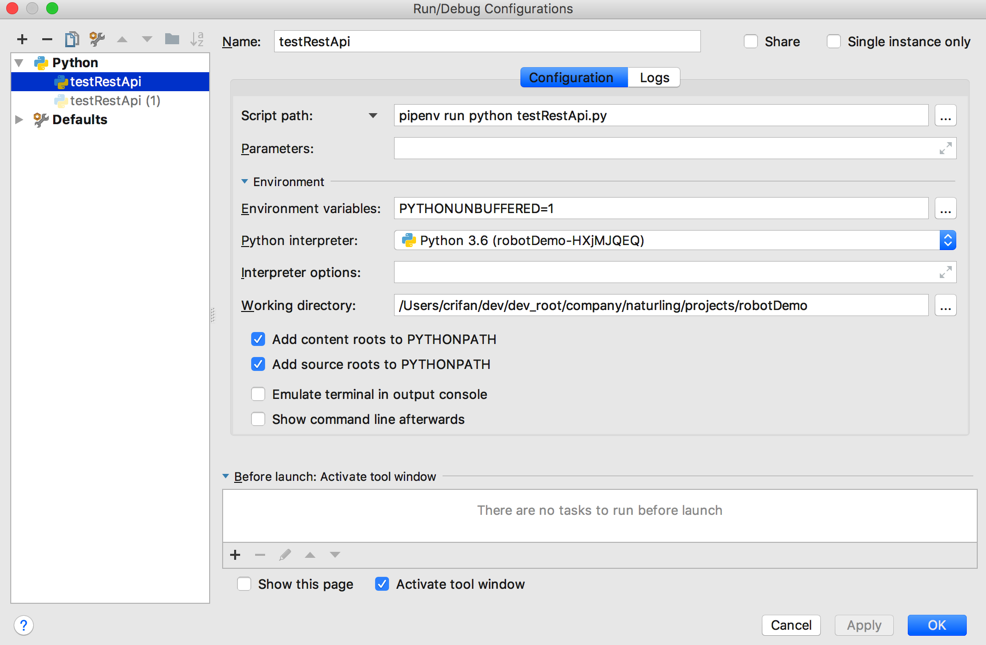Expand the Defaults tree node
The image size is (986, 645).
tap(19, 120)
